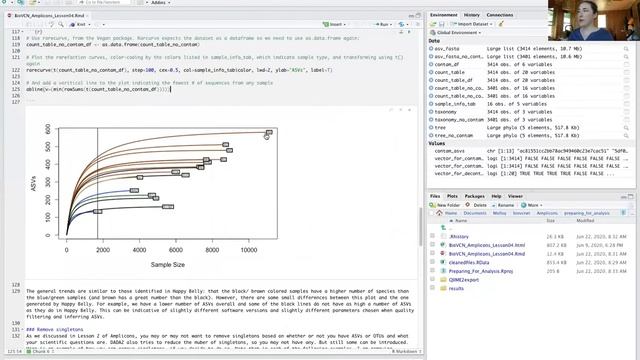
Task: Open the Insert chunk dropdown
Action: click(334, 24)
